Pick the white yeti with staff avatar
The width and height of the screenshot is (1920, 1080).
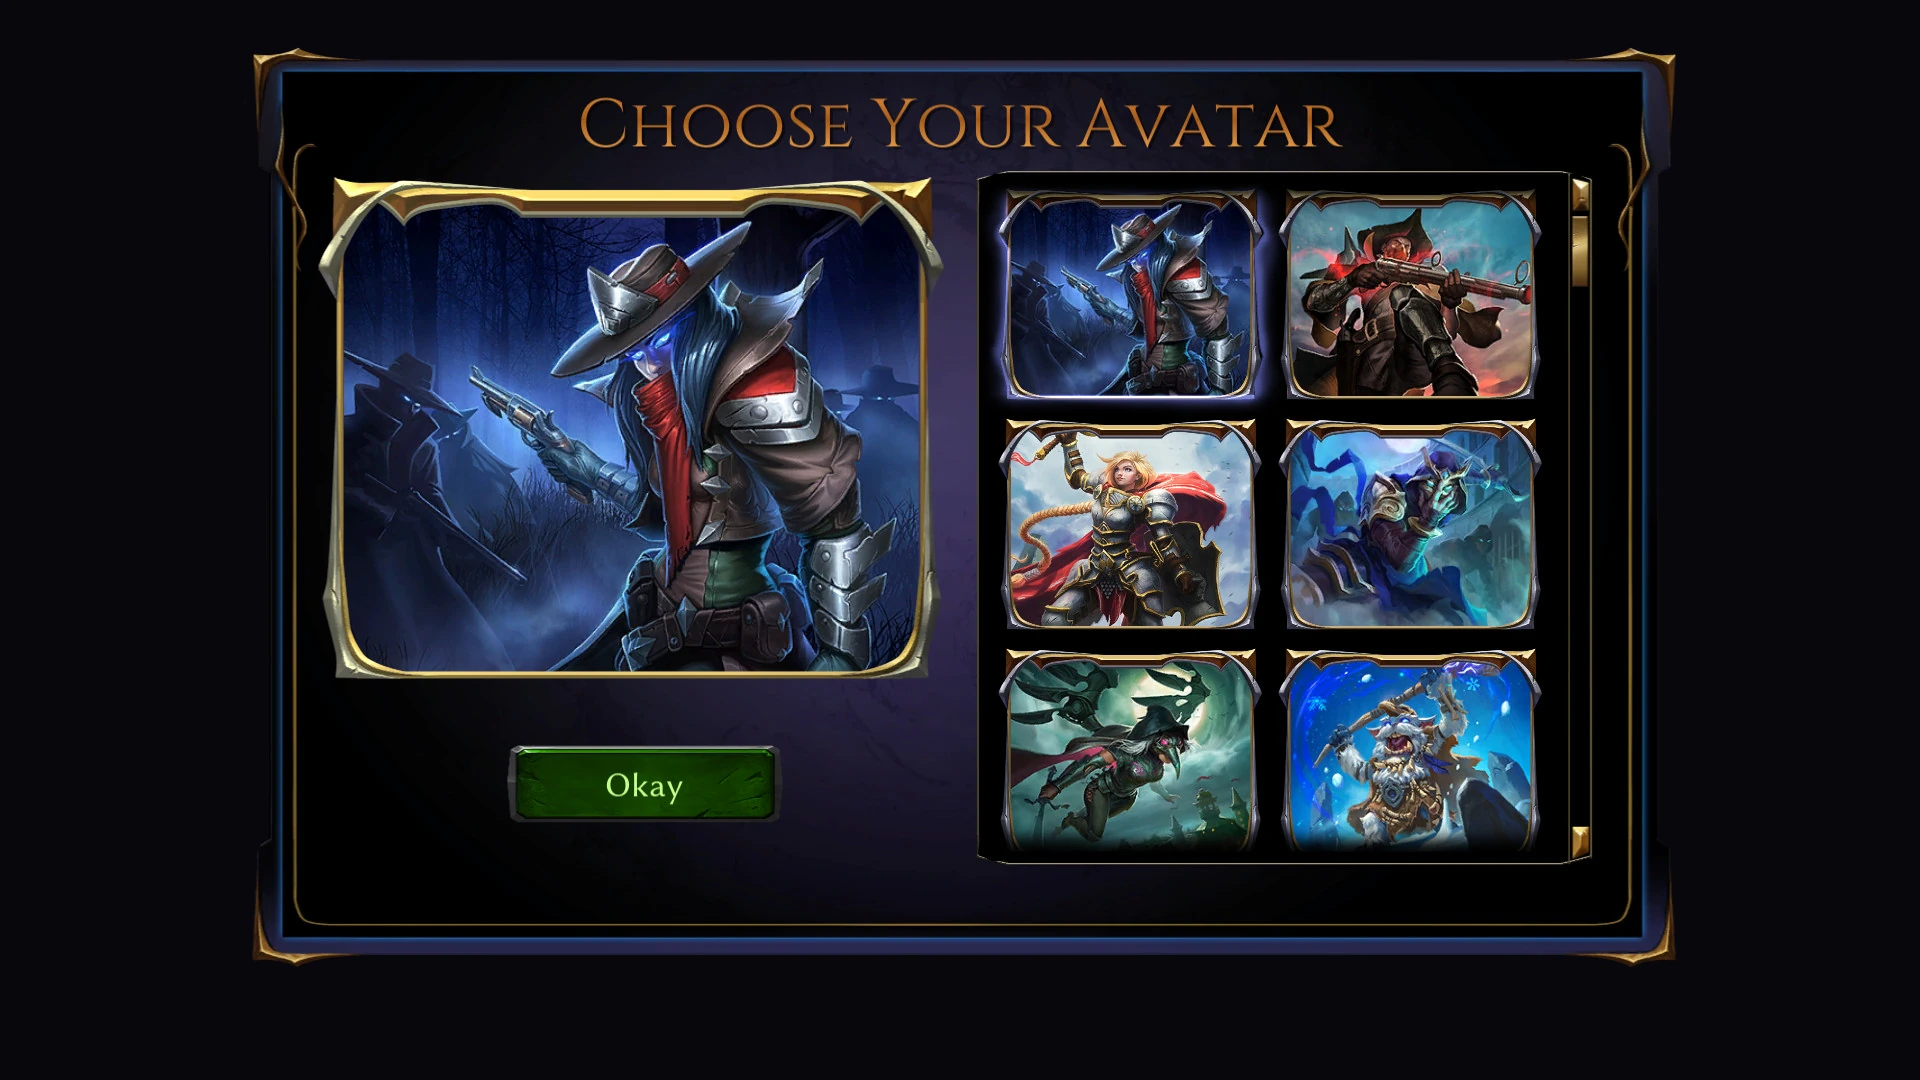click(x=1411, y=752)
